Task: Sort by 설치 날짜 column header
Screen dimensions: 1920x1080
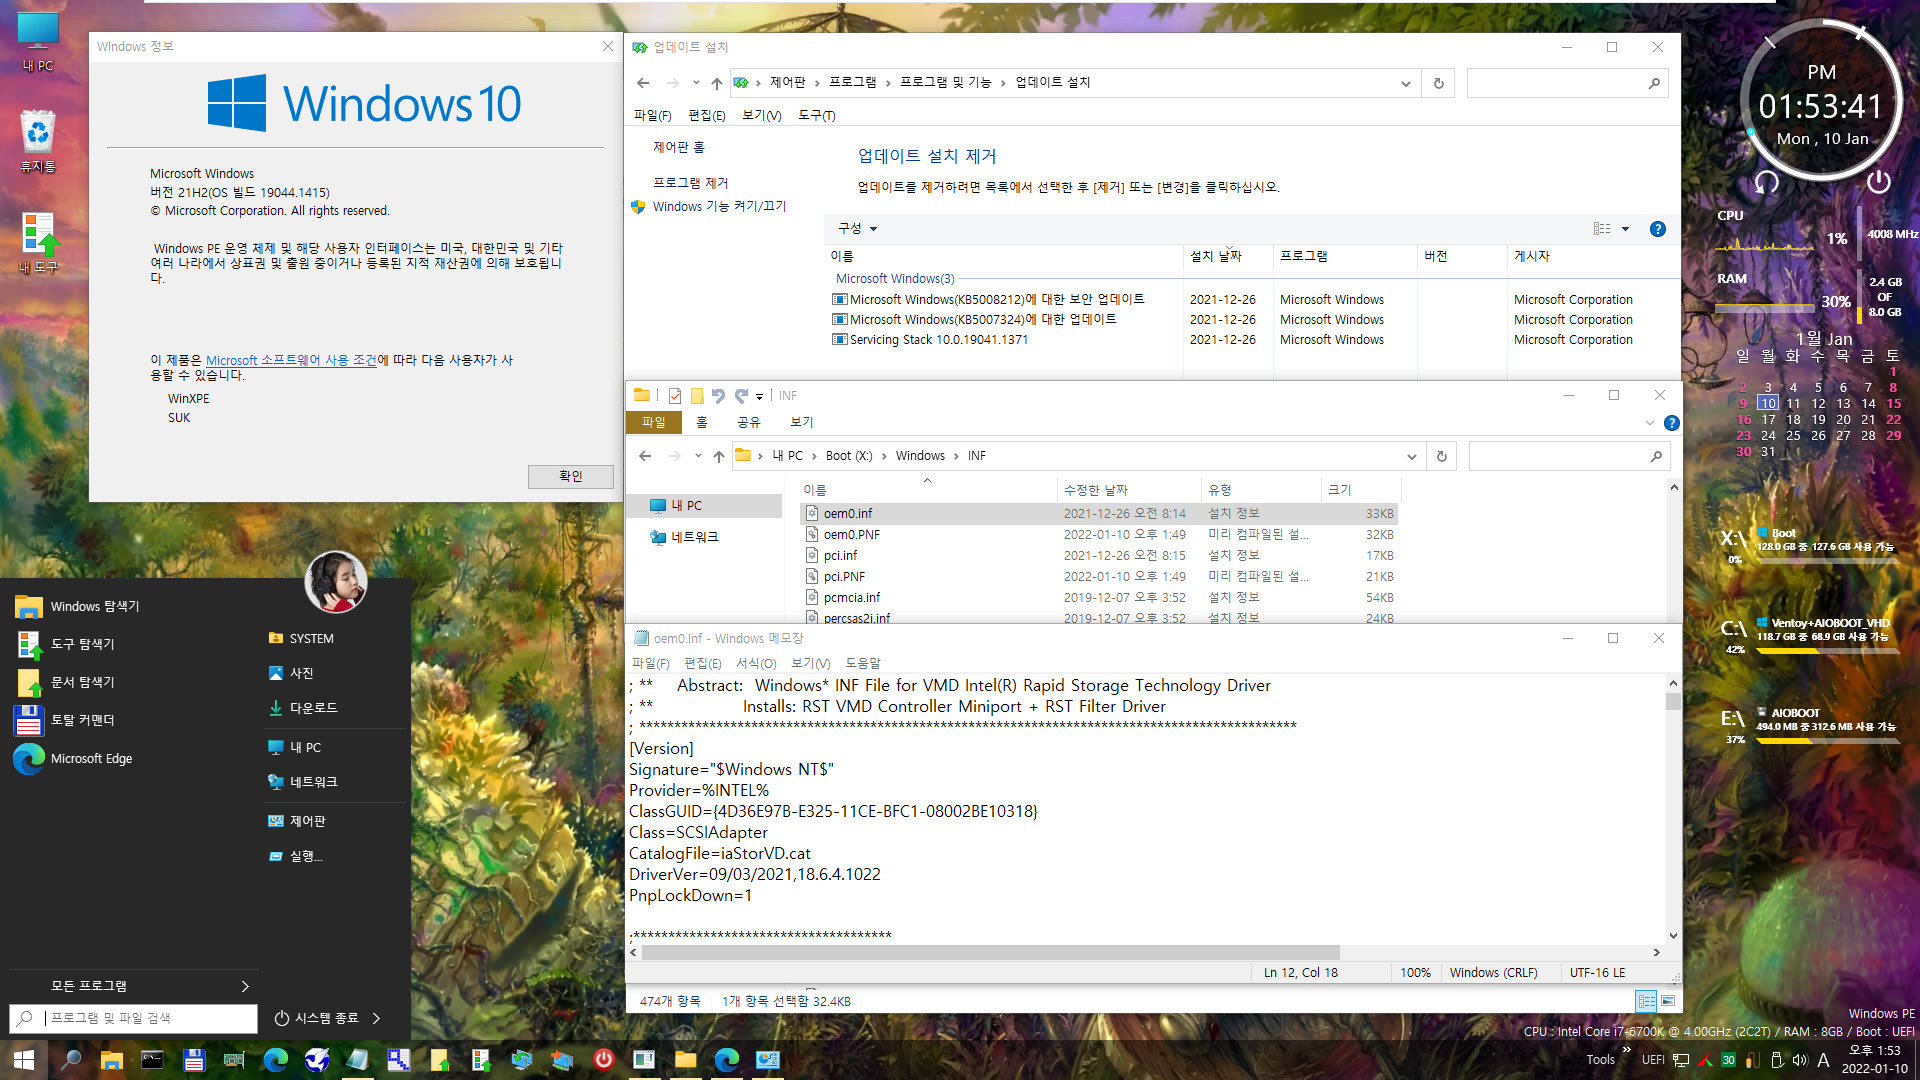Action: tap(1227, 257)
